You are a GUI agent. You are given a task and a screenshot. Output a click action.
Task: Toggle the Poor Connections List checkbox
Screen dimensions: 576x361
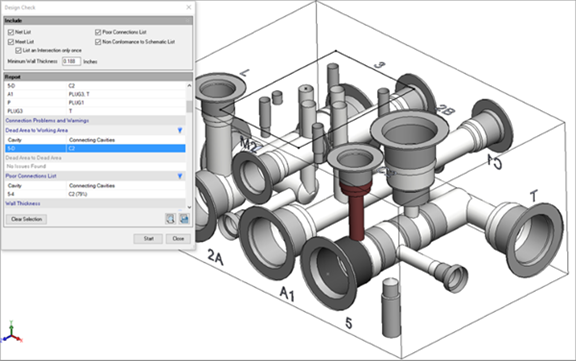[98, 32]
